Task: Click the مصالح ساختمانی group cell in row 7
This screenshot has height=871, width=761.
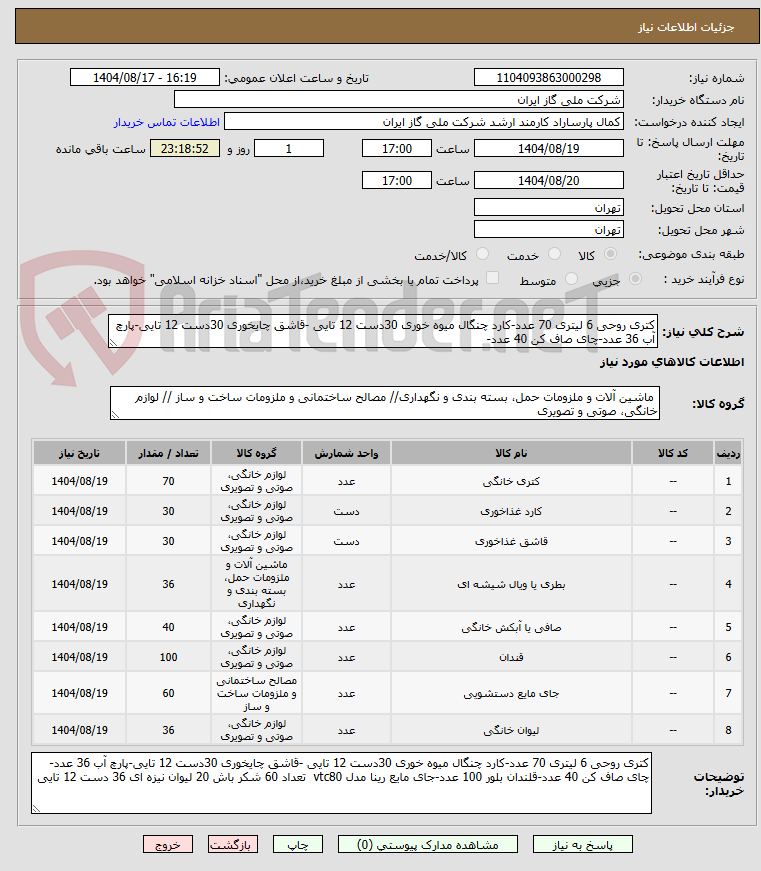Action: 256,693
